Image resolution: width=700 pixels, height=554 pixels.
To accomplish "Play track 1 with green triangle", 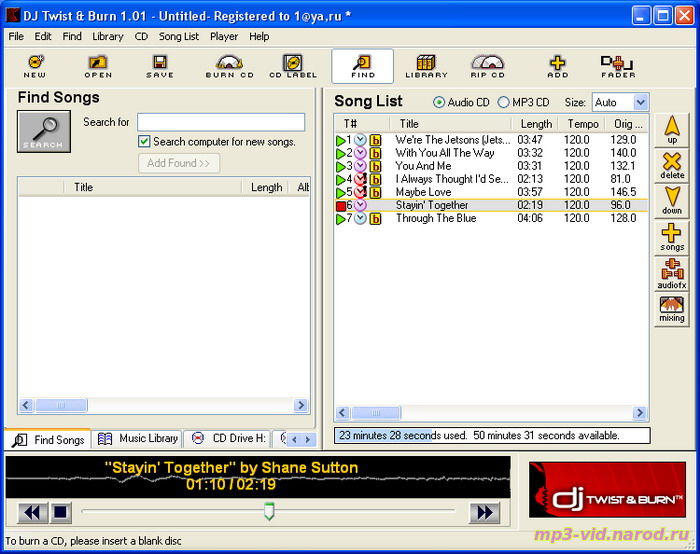I will point(341,141).
